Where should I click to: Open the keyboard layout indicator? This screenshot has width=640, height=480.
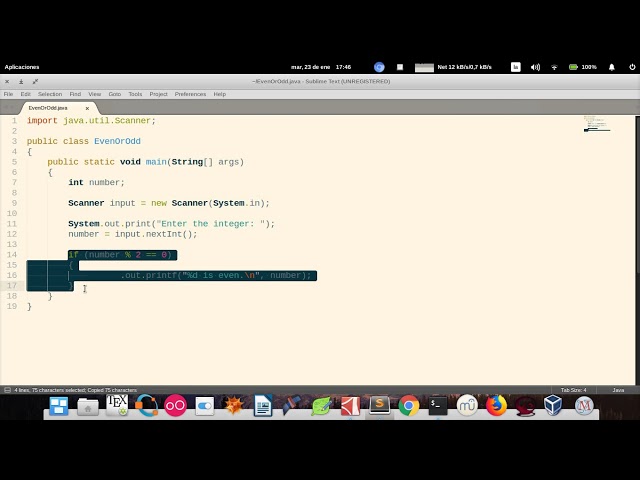[516, 67]
